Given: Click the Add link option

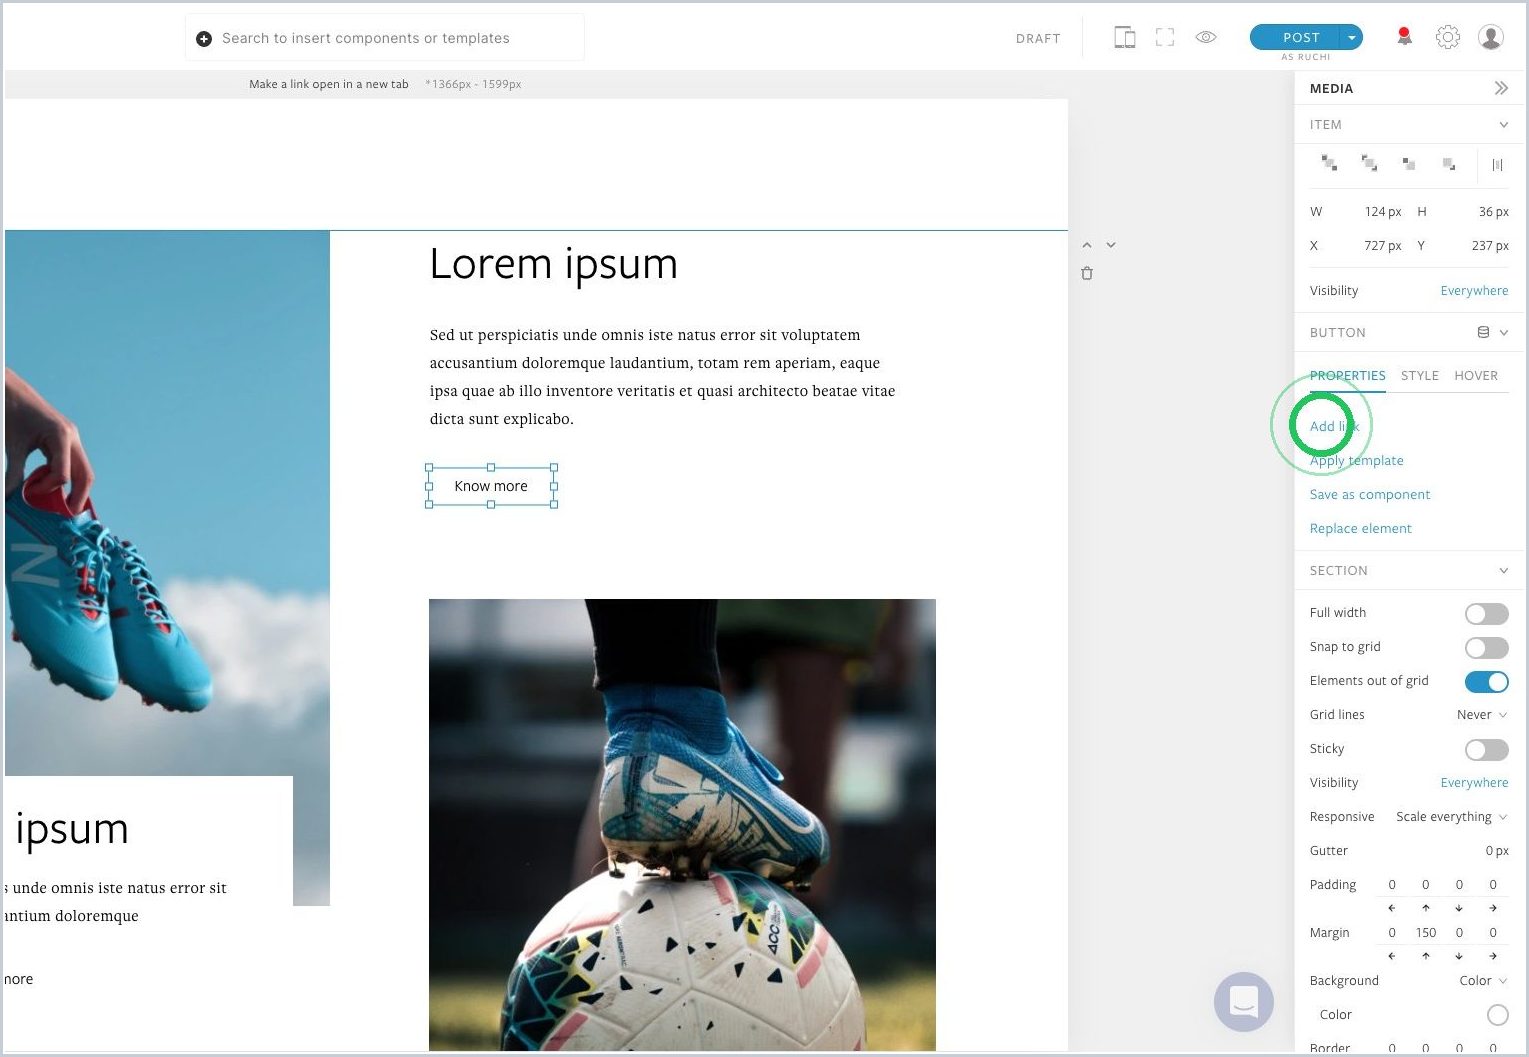Looking at the screenshot, I should pos(1335,427).
